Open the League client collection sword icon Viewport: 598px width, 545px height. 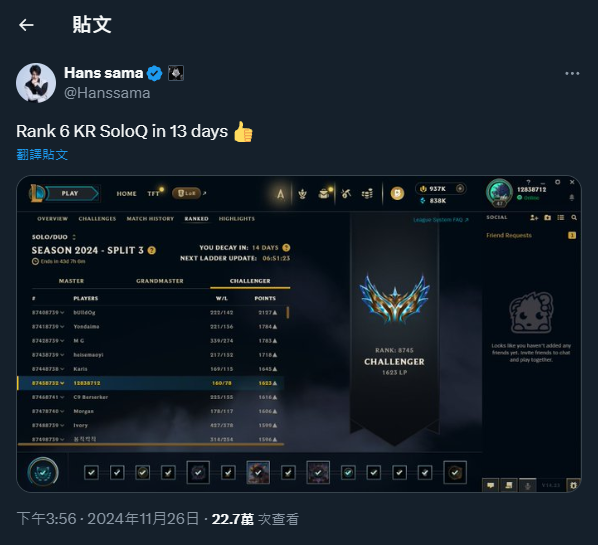[346, 194]
